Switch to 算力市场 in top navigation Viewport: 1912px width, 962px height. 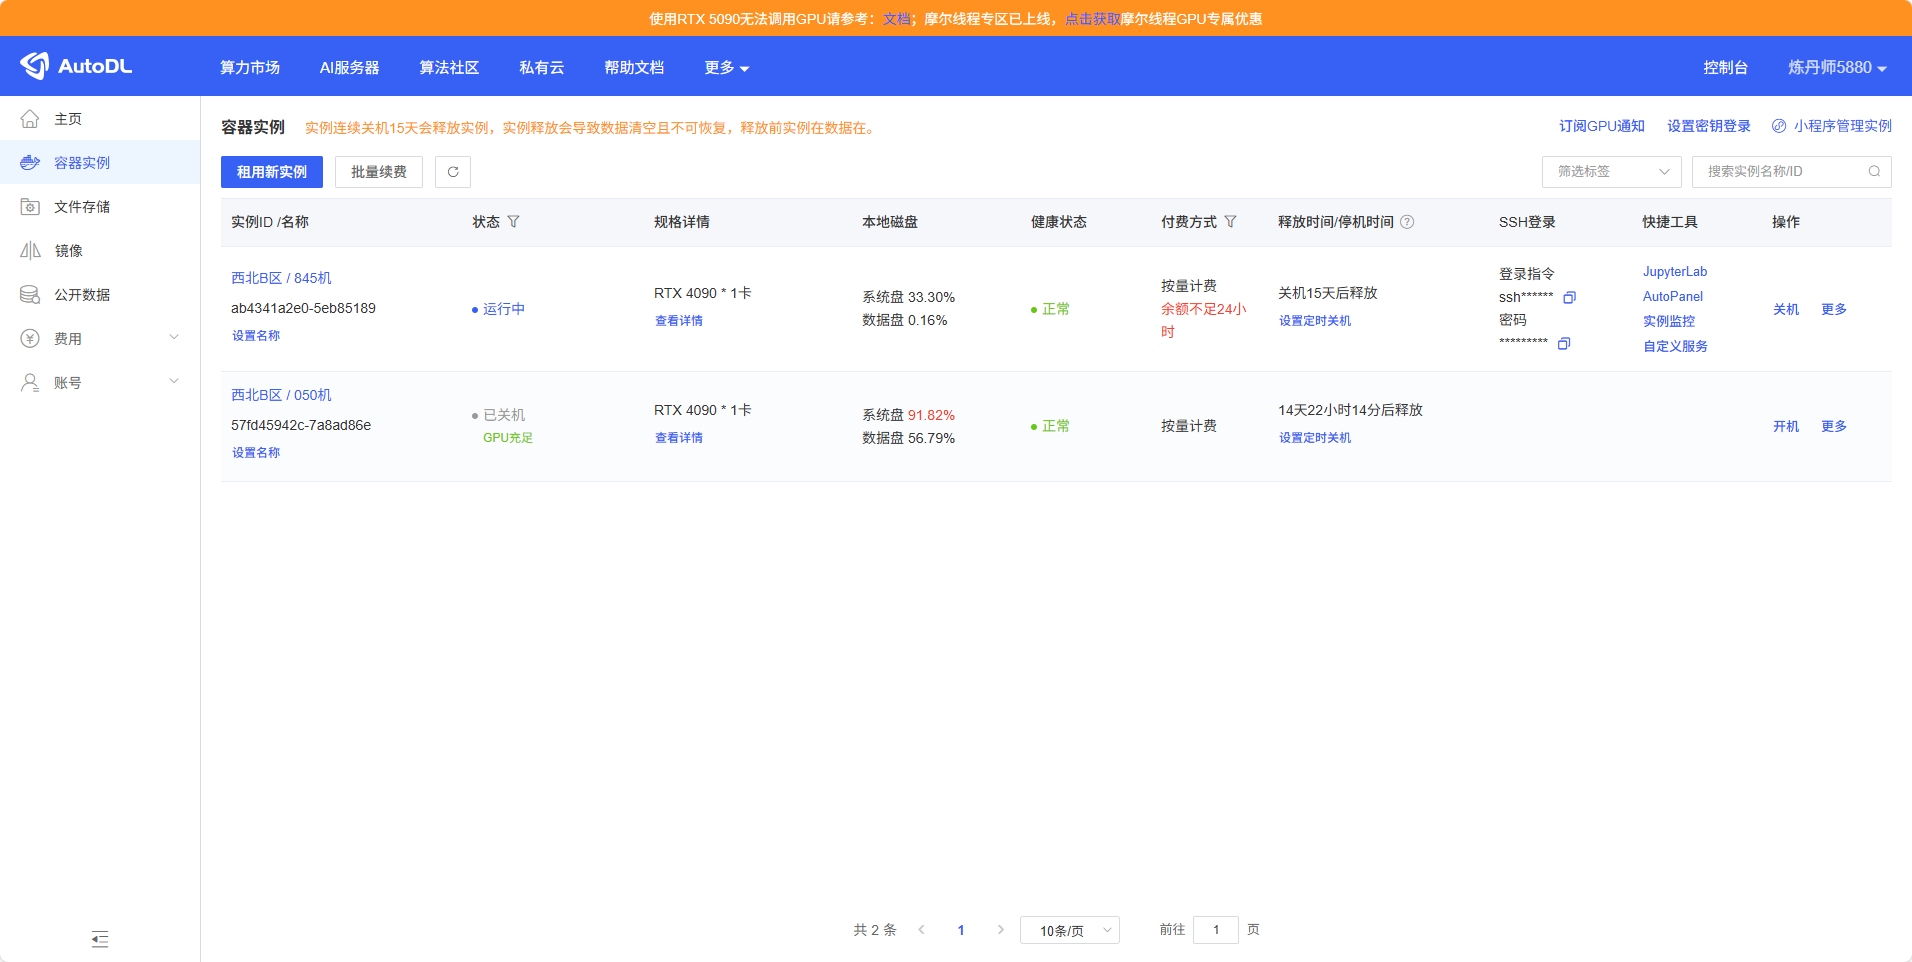(250, 67)
